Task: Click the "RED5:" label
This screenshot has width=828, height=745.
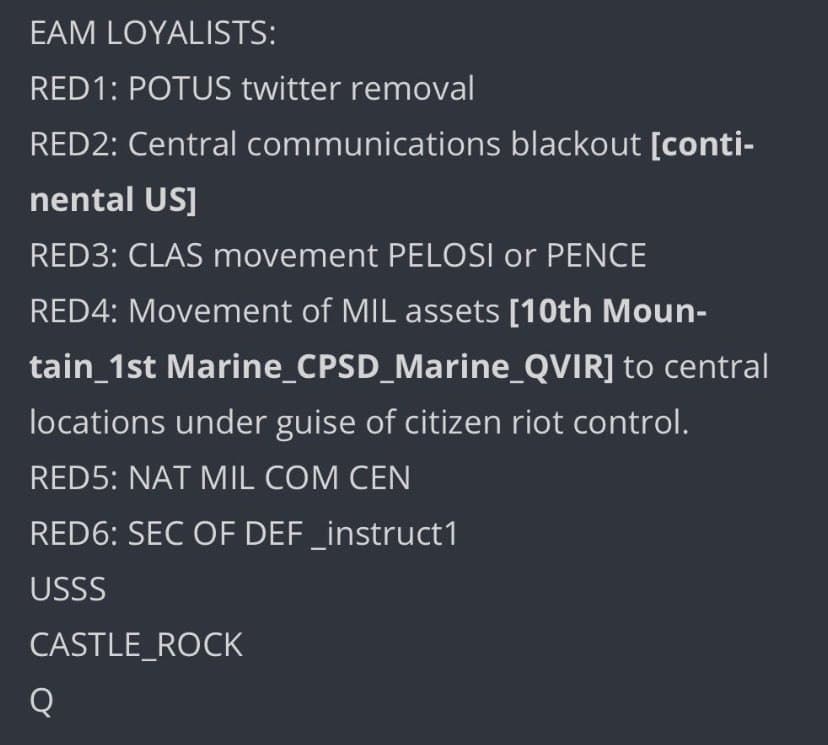Action: click(x=75, y=477)
